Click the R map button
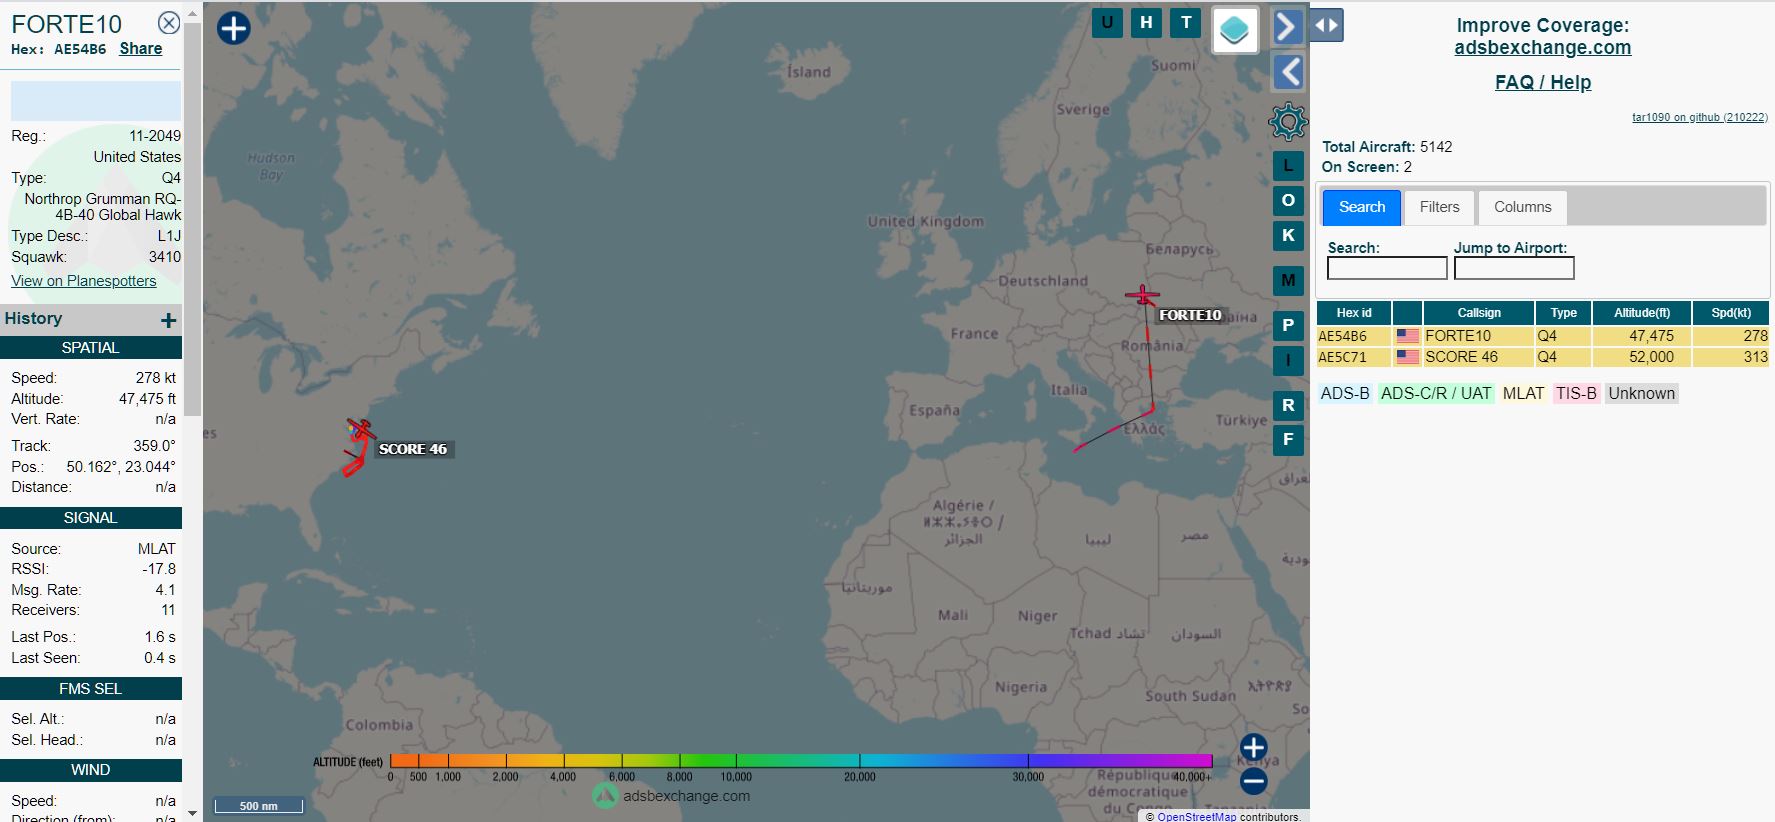 click(x=1288, y=406)
